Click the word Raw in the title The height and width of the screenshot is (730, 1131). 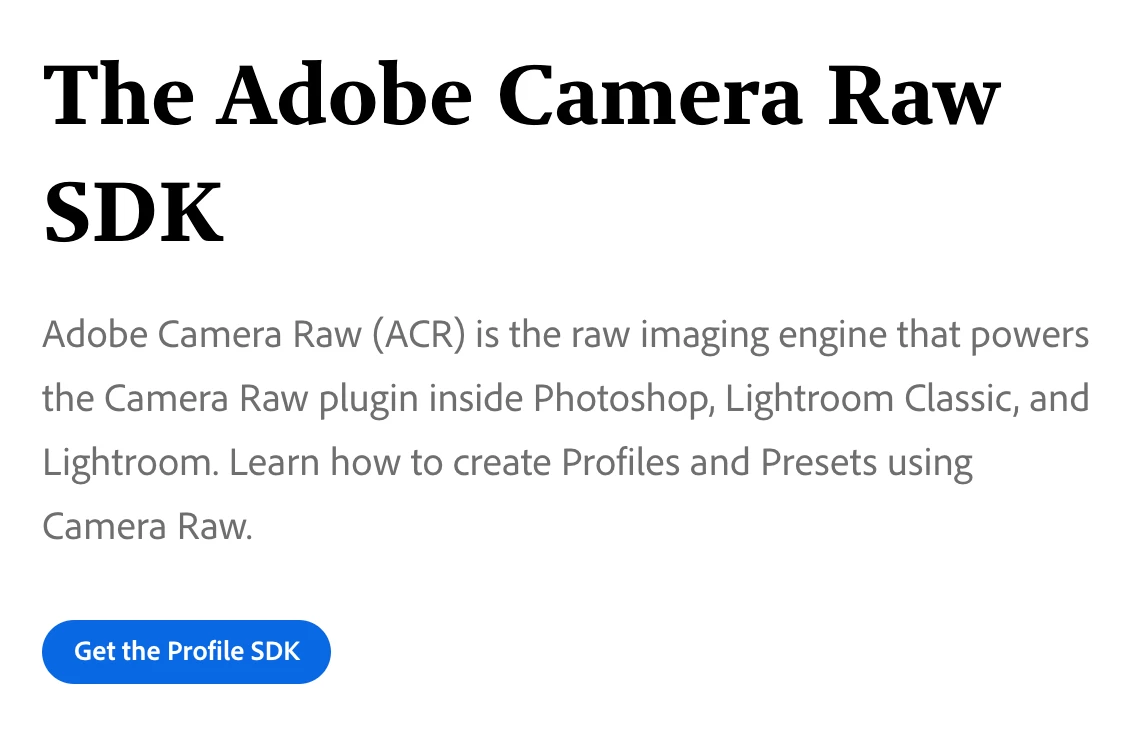point(914,94)
